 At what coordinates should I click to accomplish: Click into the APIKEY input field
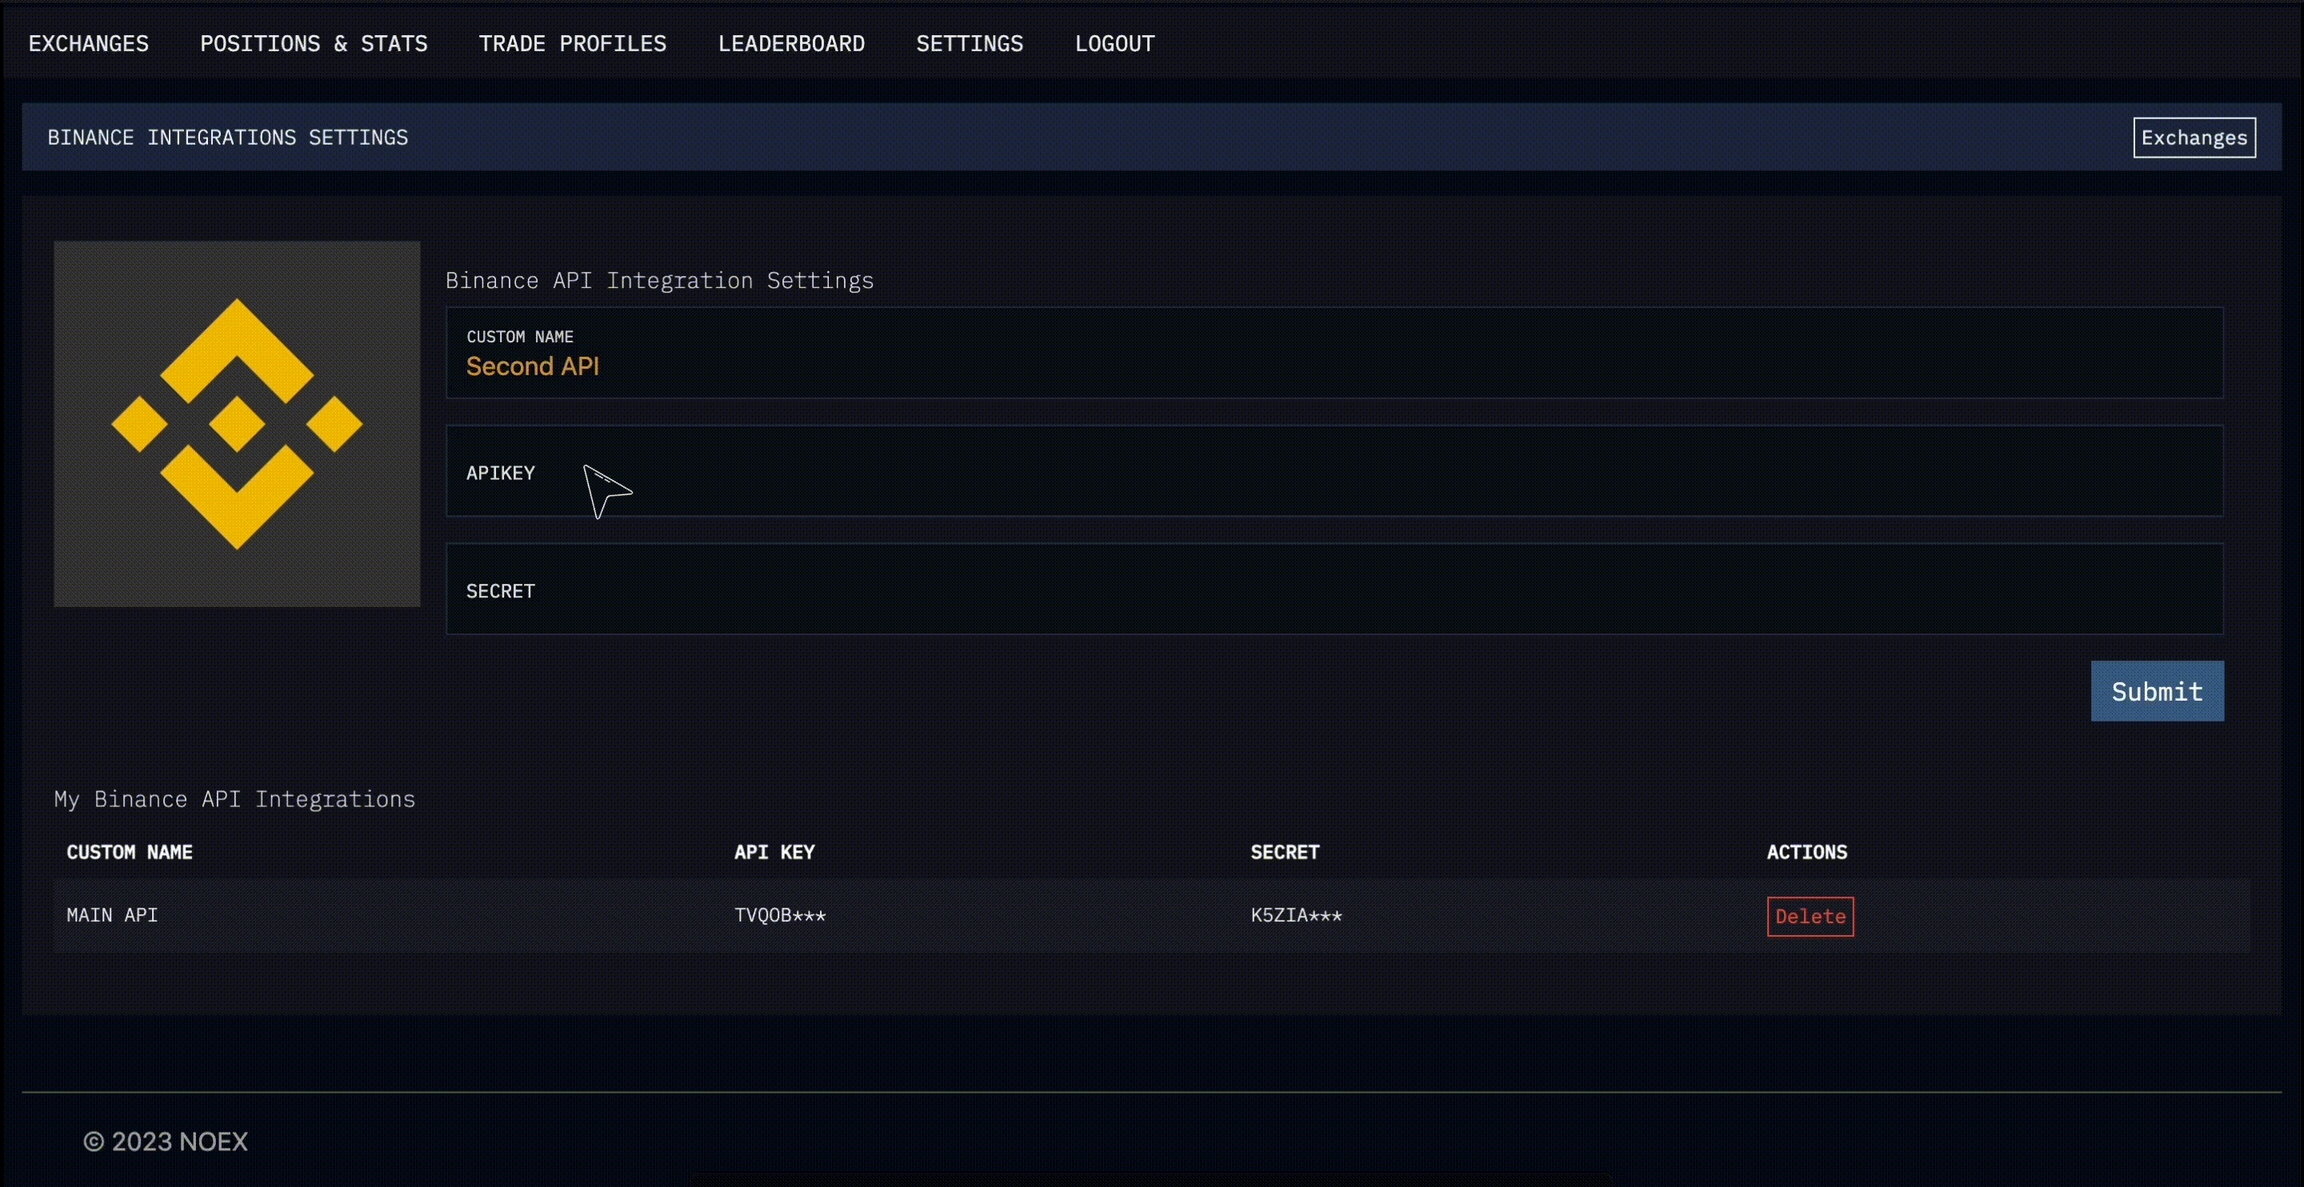pyautogui.click(x=1333, y=472)
